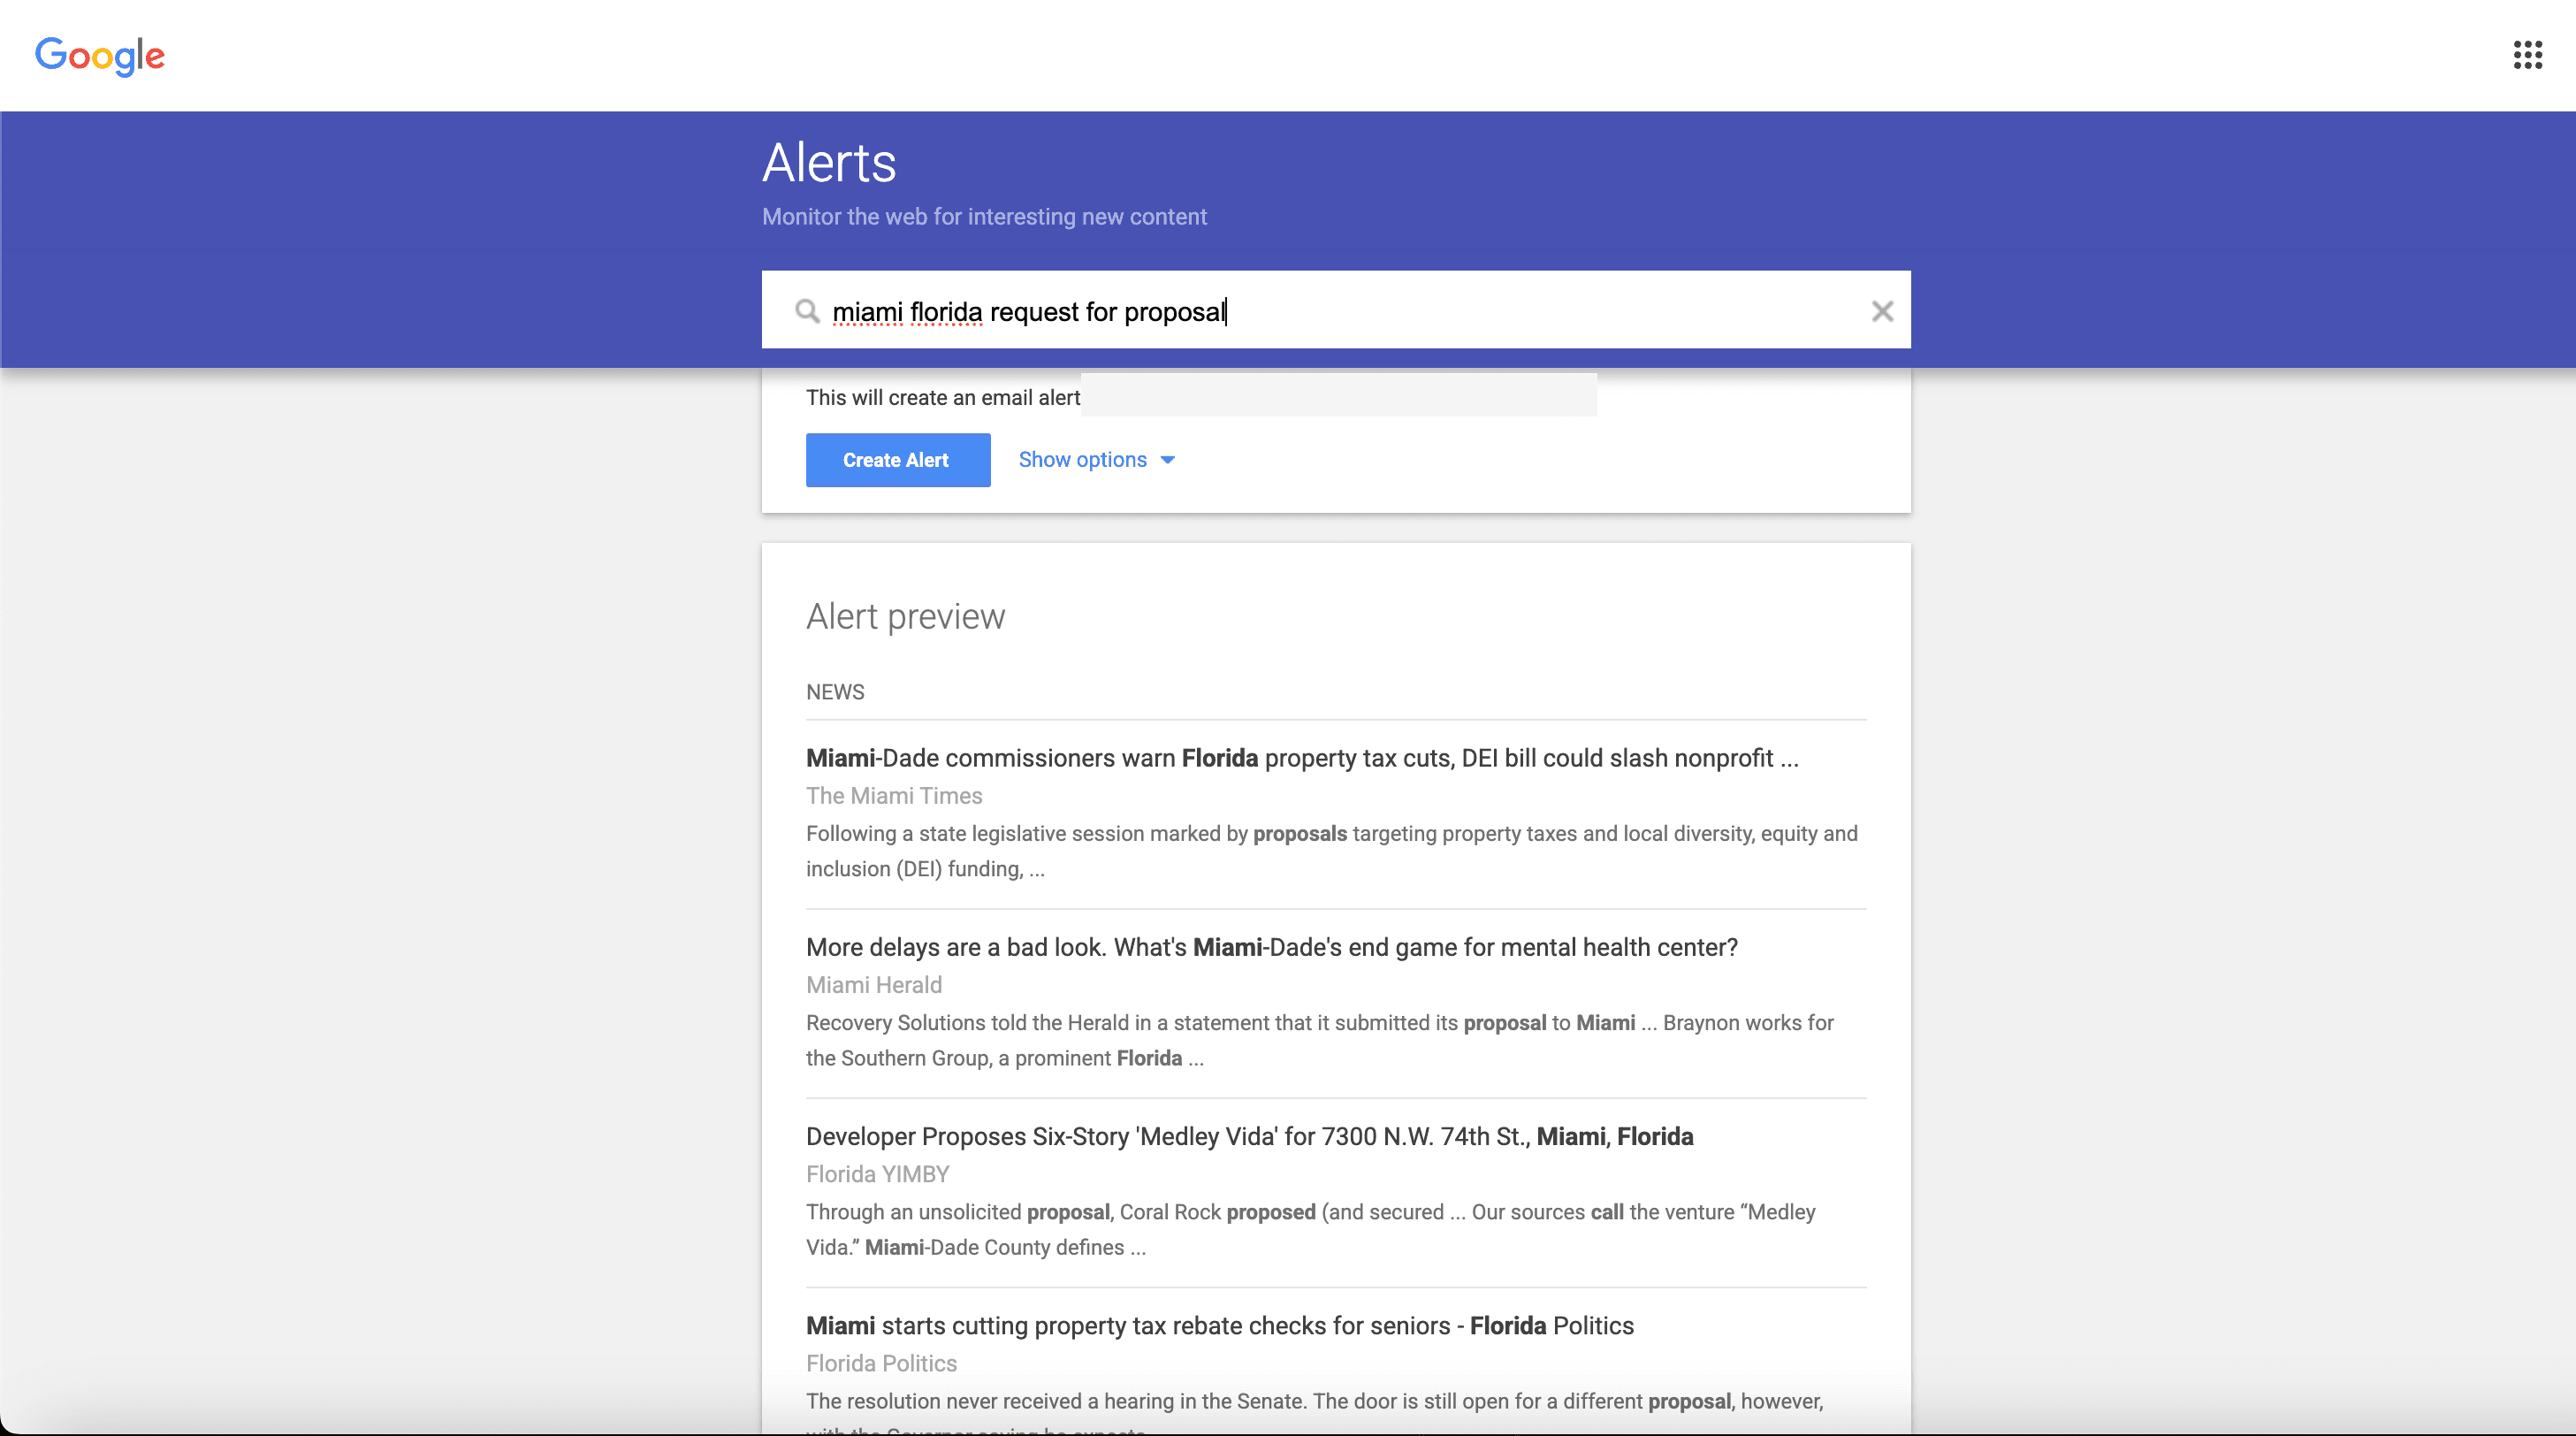
Task: Click the green l in the Google logo
Action: point(141,55)
